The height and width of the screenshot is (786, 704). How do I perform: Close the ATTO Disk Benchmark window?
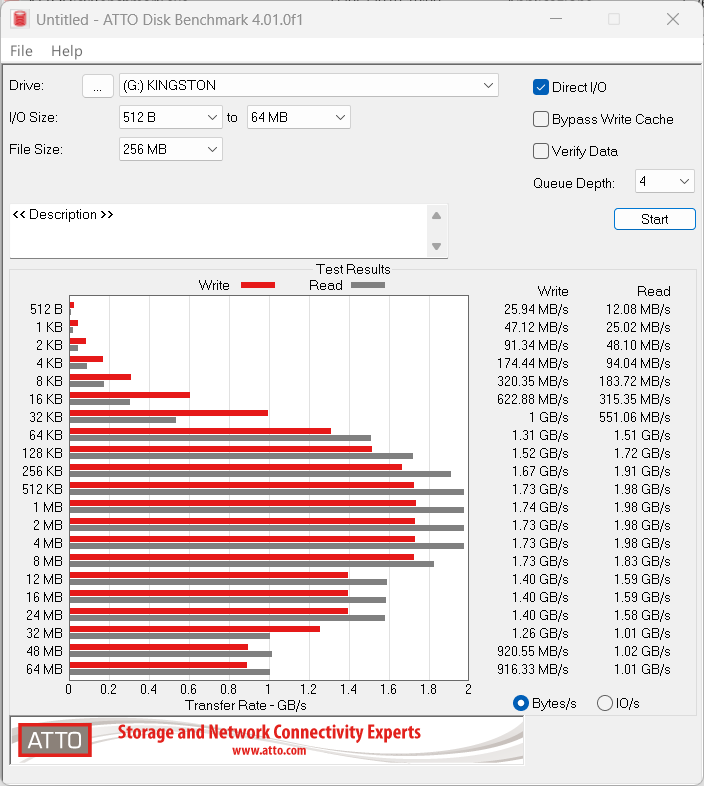673,19
